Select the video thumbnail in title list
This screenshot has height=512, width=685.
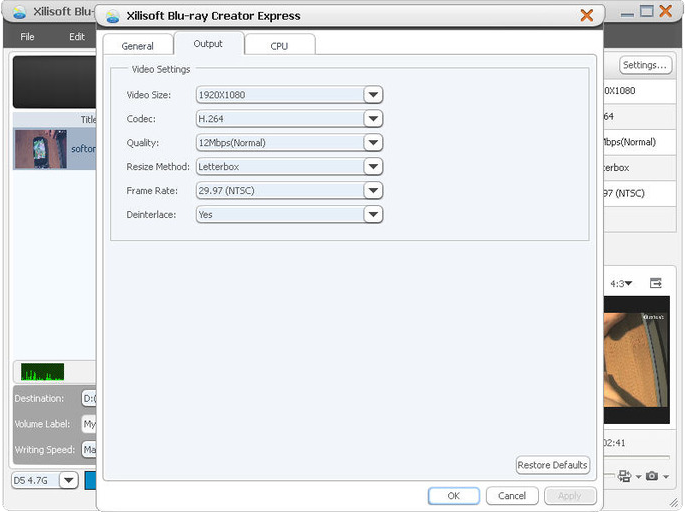click(41, 149)
